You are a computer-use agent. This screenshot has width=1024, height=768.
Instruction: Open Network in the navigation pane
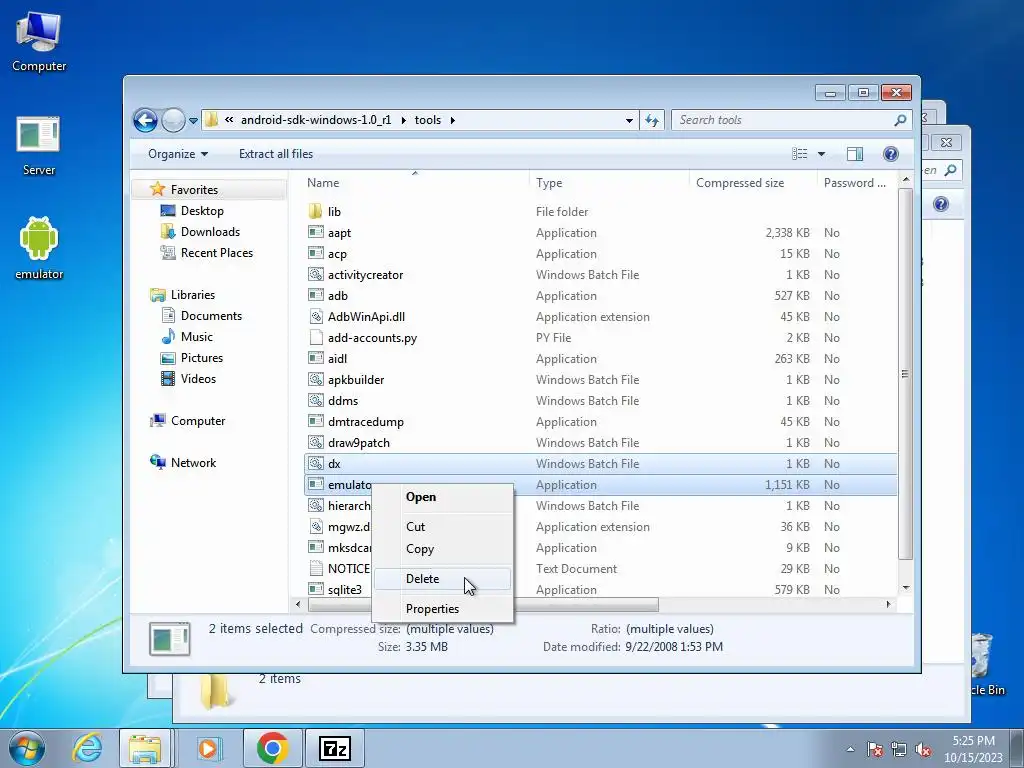point(193,462)
